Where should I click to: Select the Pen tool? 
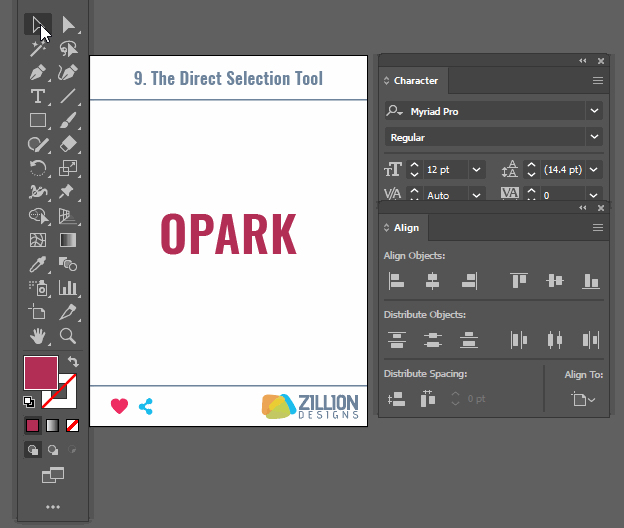click(x=38, y=73)
